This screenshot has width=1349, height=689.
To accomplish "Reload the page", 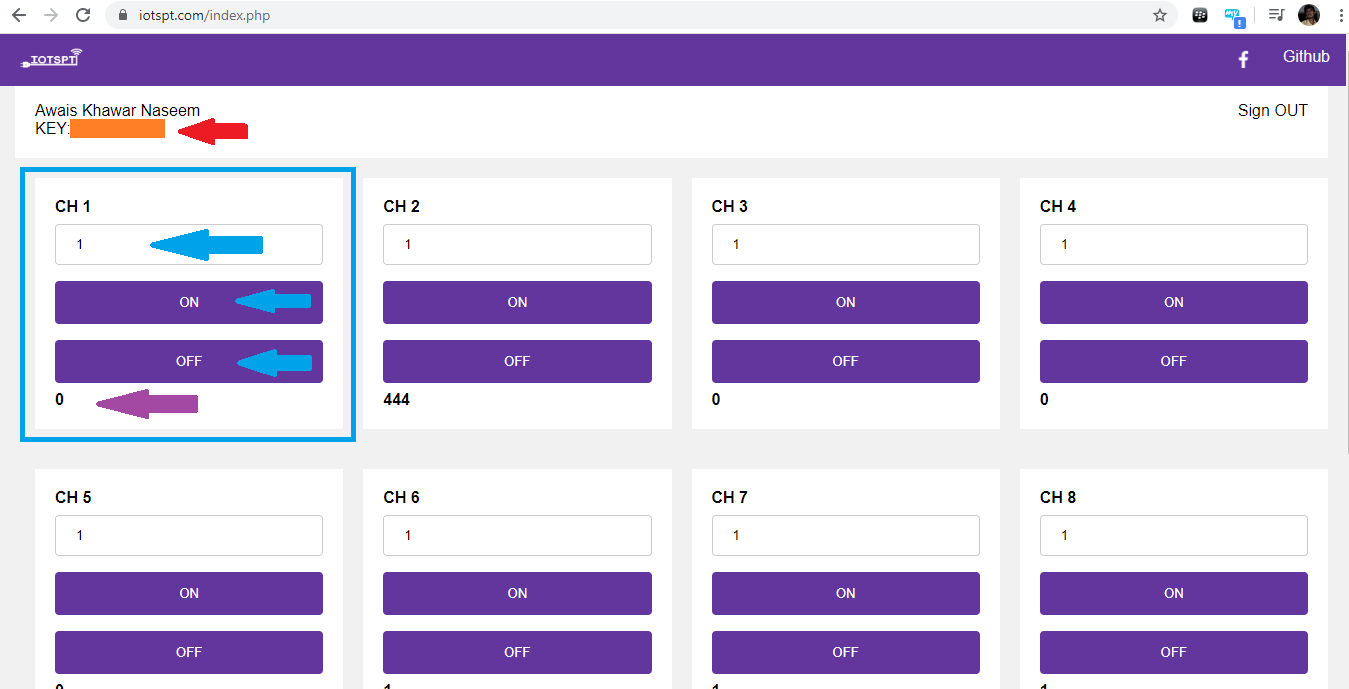I will [83, 15].
